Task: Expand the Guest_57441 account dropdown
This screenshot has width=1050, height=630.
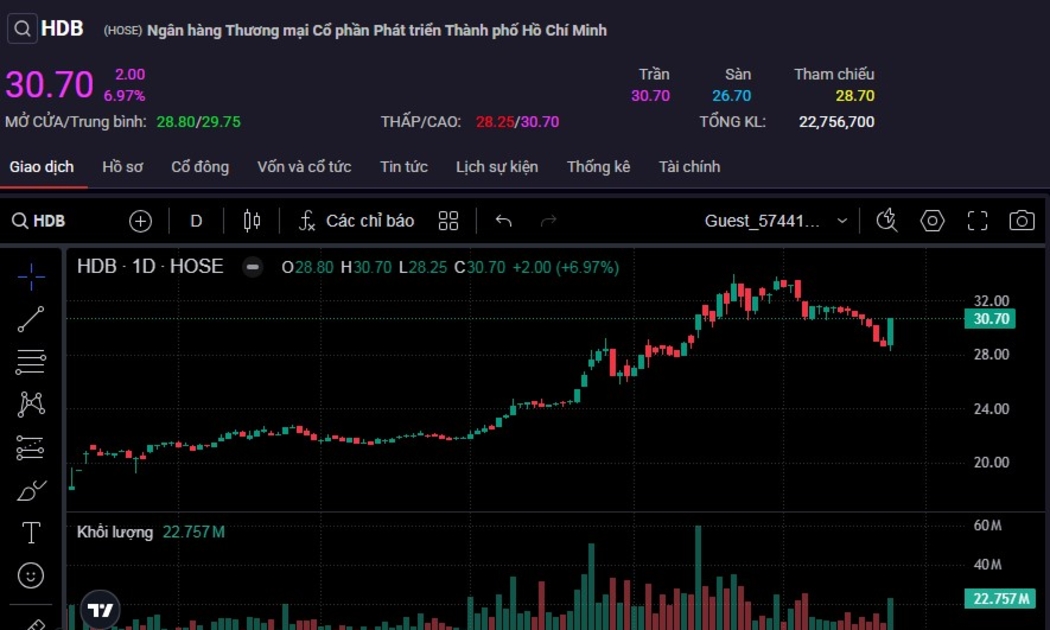Action: [x=842, y=221]
